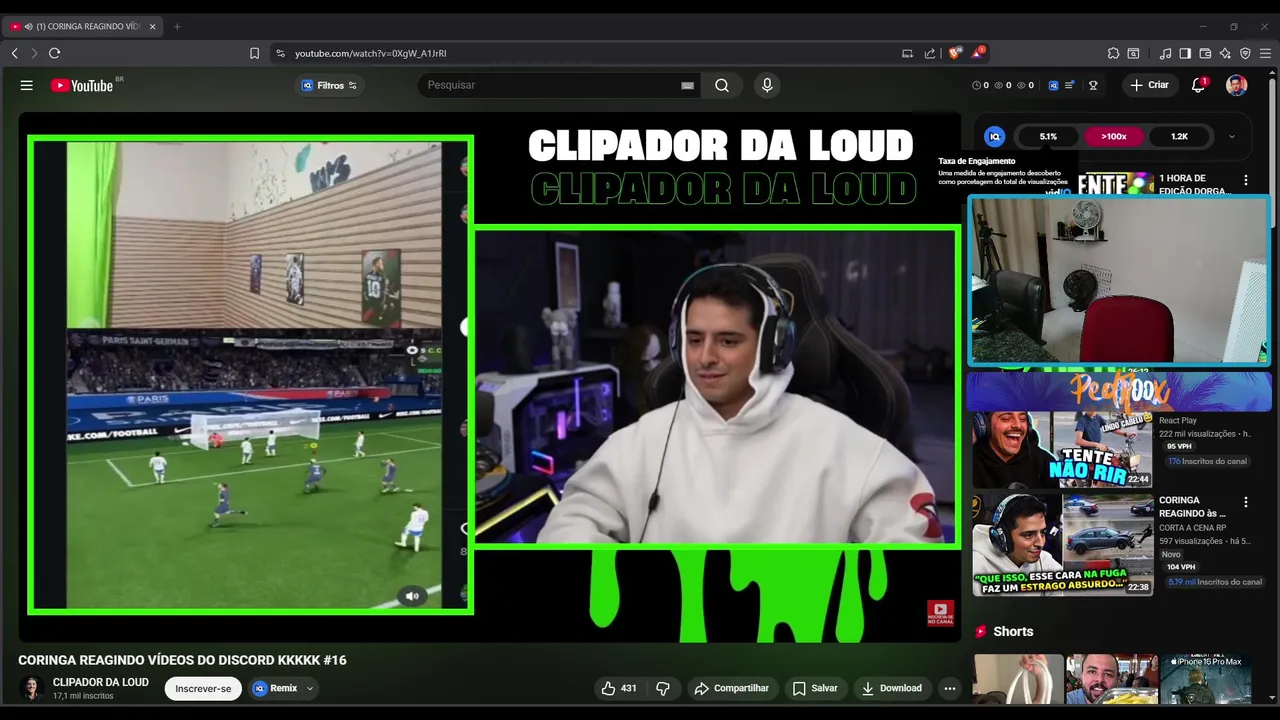Open the YouTube hamburger guide menu
The image size is (1280, 720).
(x=26, y=85)
